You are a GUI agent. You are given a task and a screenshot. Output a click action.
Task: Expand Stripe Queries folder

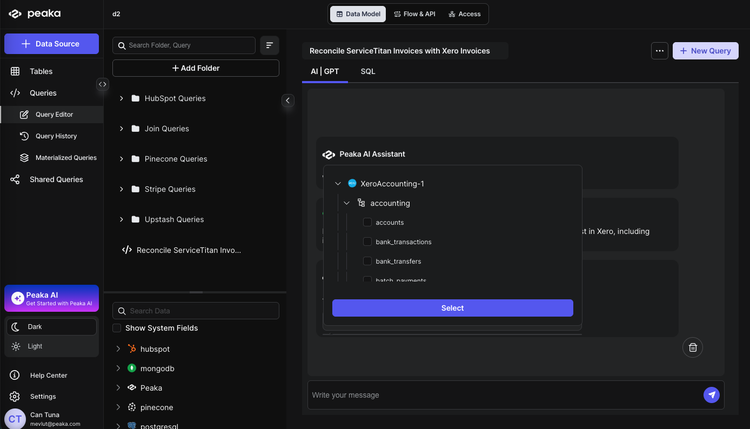click(121, 189)
